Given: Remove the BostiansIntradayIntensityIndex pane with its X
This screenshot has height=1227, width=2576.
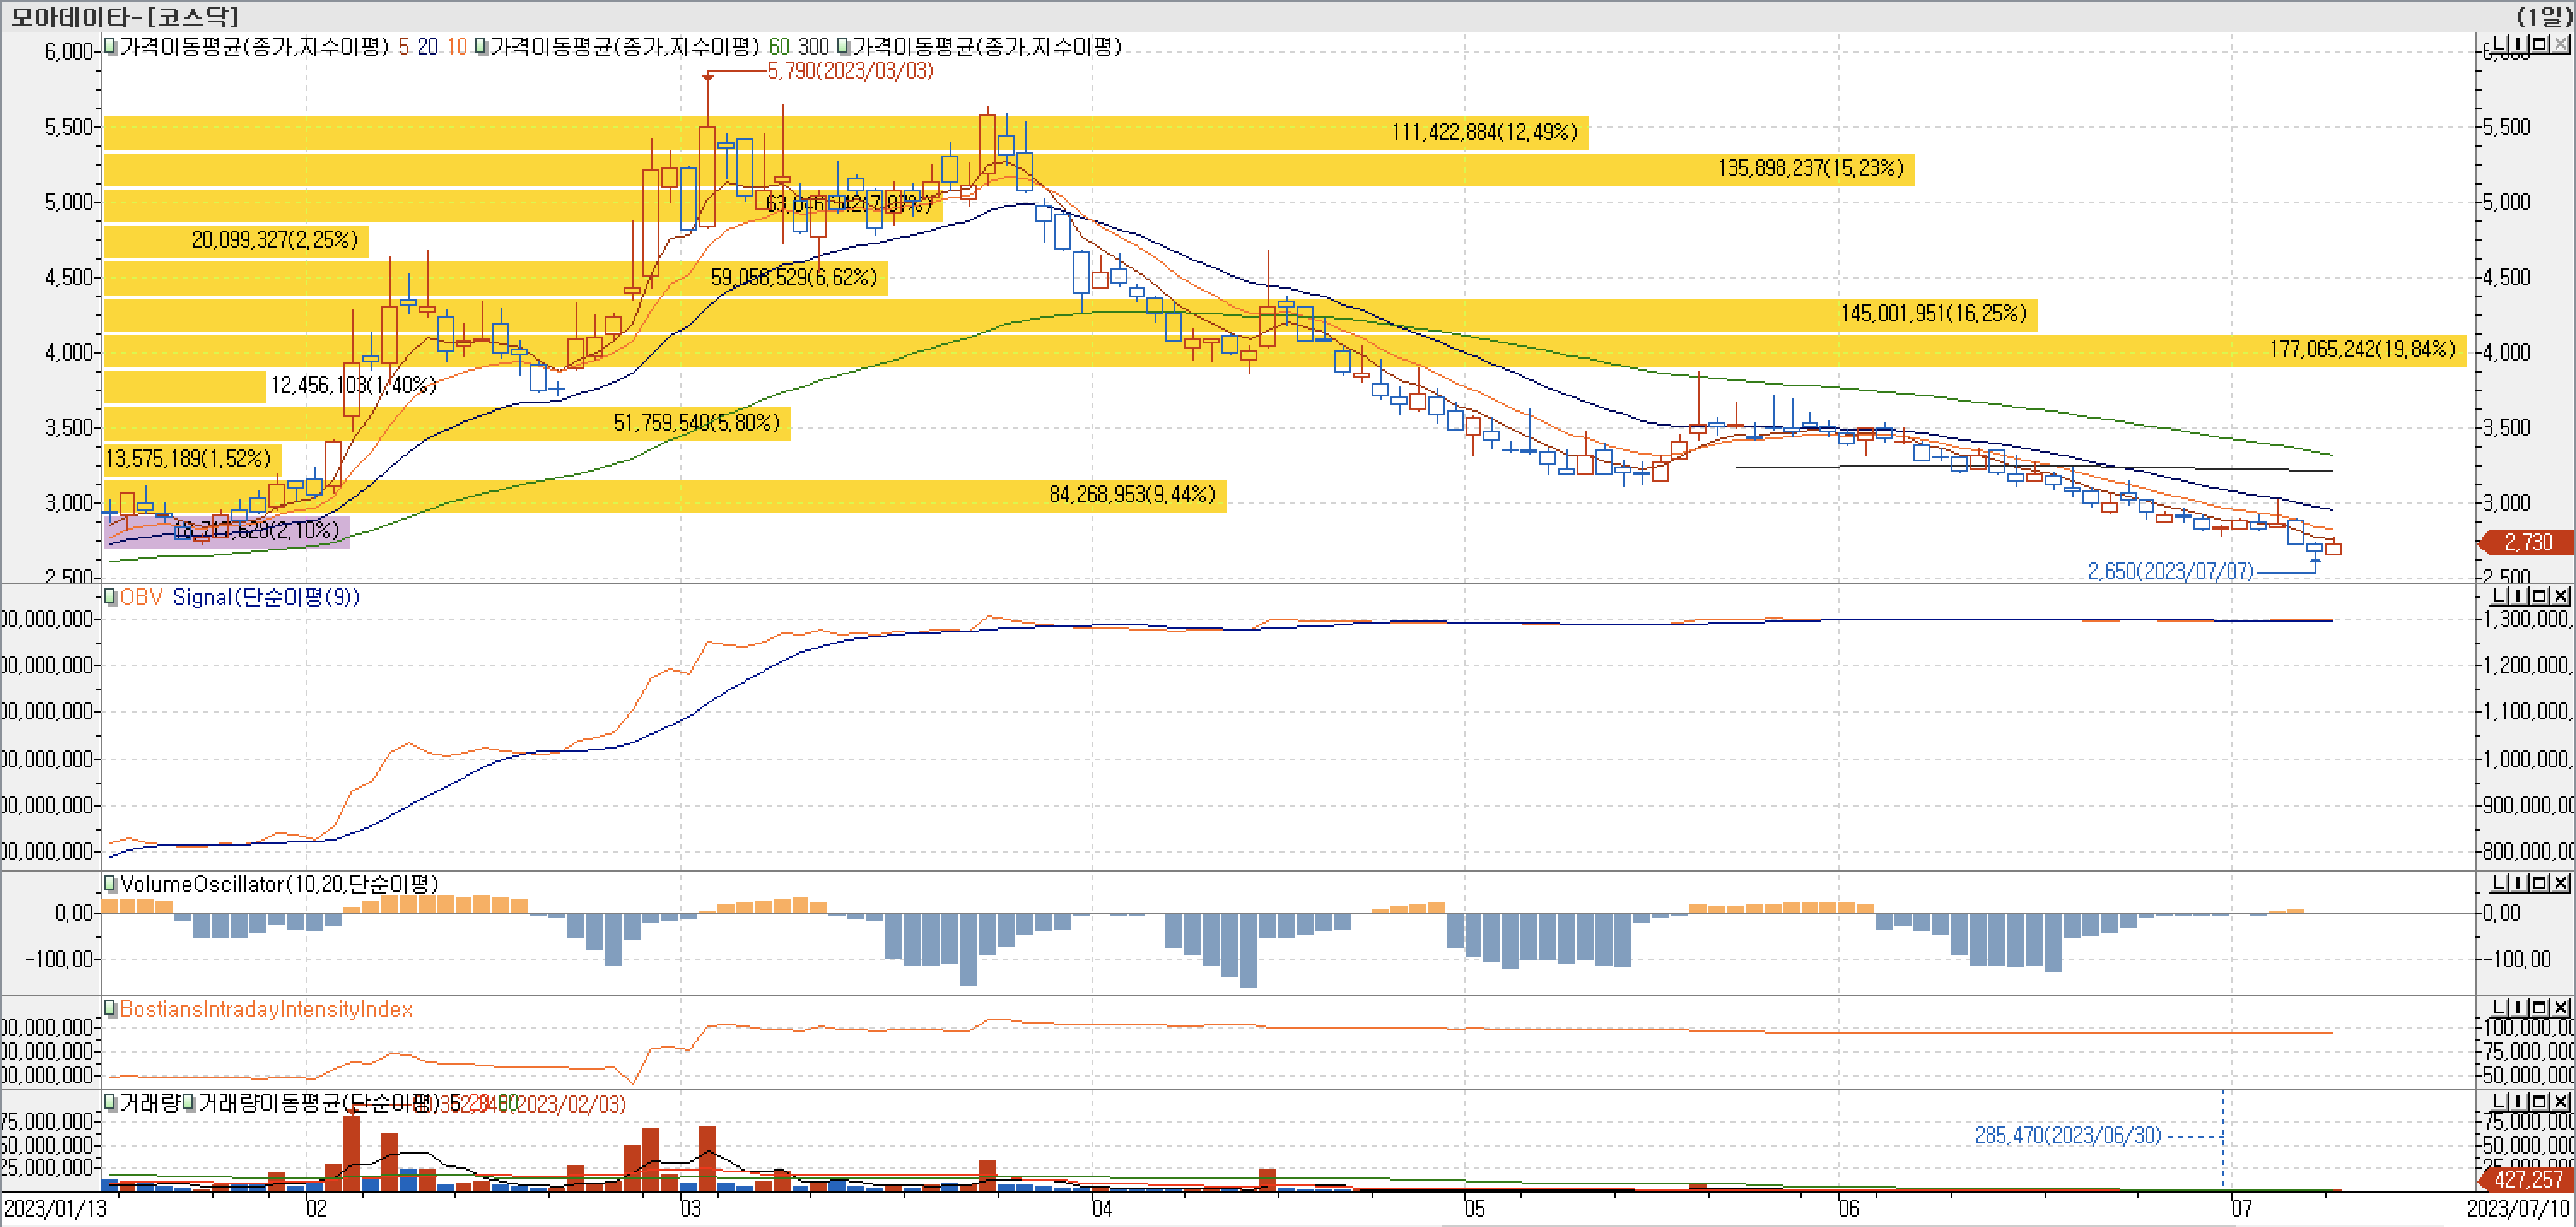Looking at the screenshot, I should (2560, 1008).
